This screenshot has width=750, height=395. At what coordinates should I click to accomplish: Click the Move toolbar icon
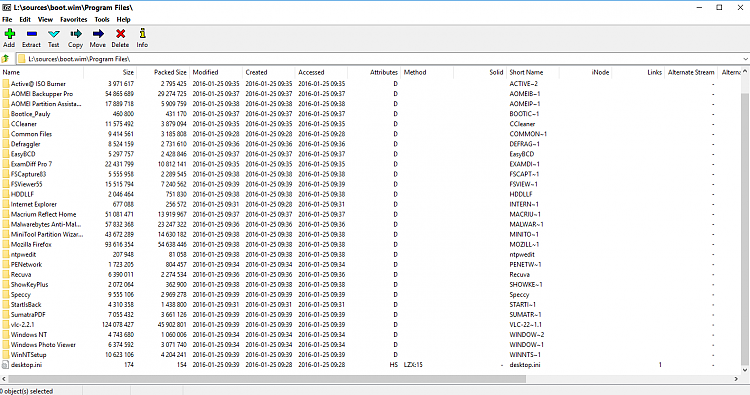coord(98,34)
